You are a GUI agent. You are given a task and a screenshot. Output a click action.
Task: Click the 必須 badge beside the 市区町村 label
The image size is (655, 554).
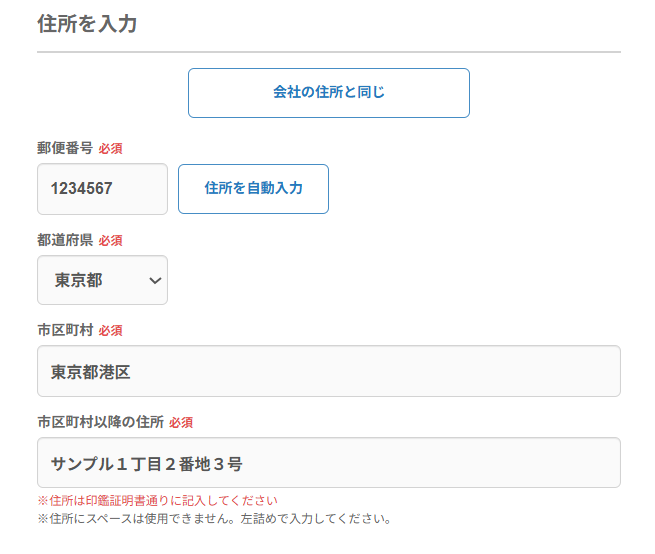pos(110,331)
